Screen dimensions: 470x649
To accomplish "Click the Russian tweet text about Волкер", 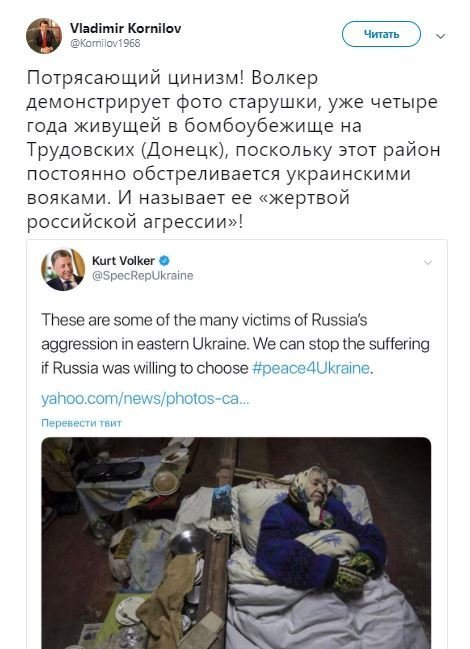I will click(233, 150).
